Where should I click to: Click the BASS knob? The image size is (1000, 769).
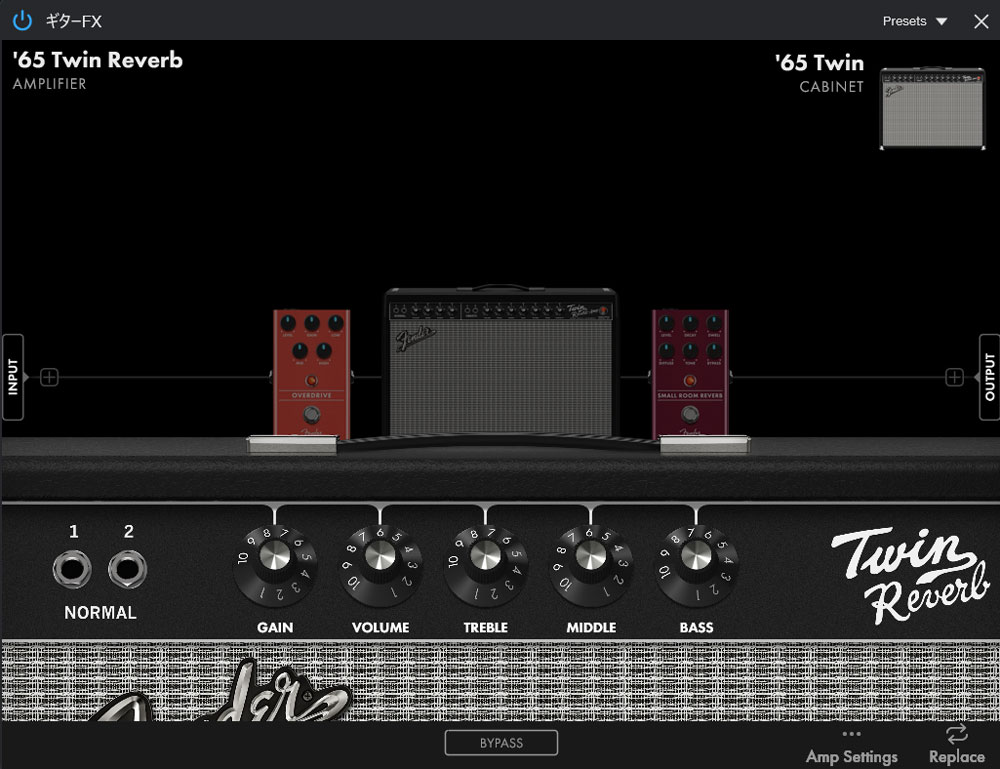point(696,566)
